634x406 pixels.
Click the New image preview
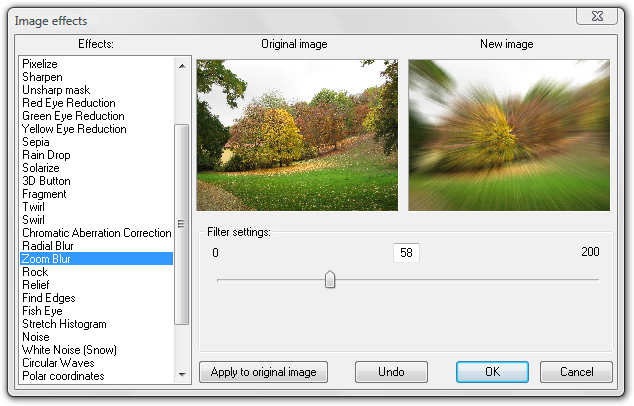click(x=509, y=135)
